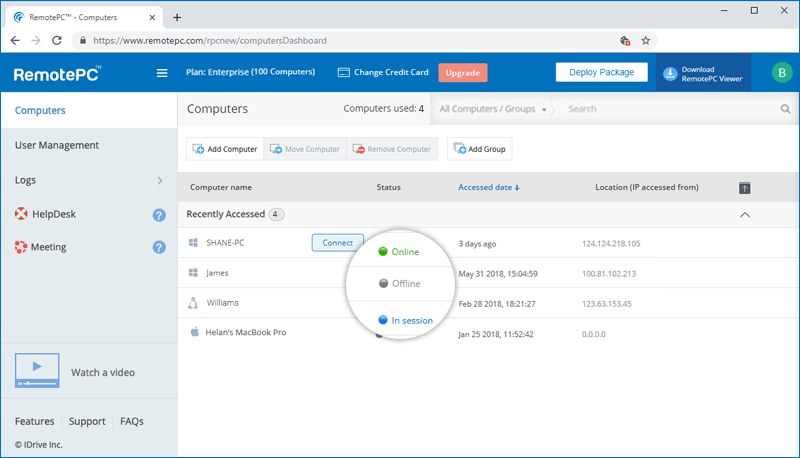Open the hamburger menu icon
800x458 pixels.
162,73
